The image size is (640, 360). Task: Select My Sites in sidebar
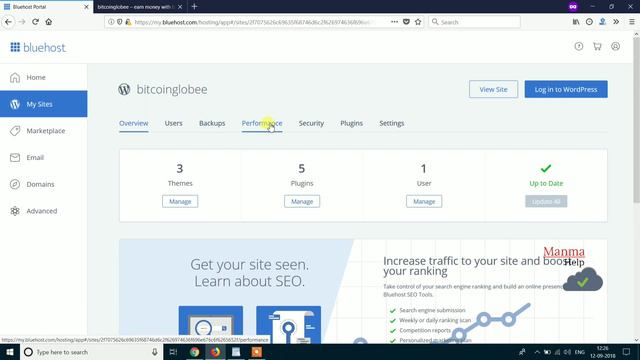coord(44,104)
